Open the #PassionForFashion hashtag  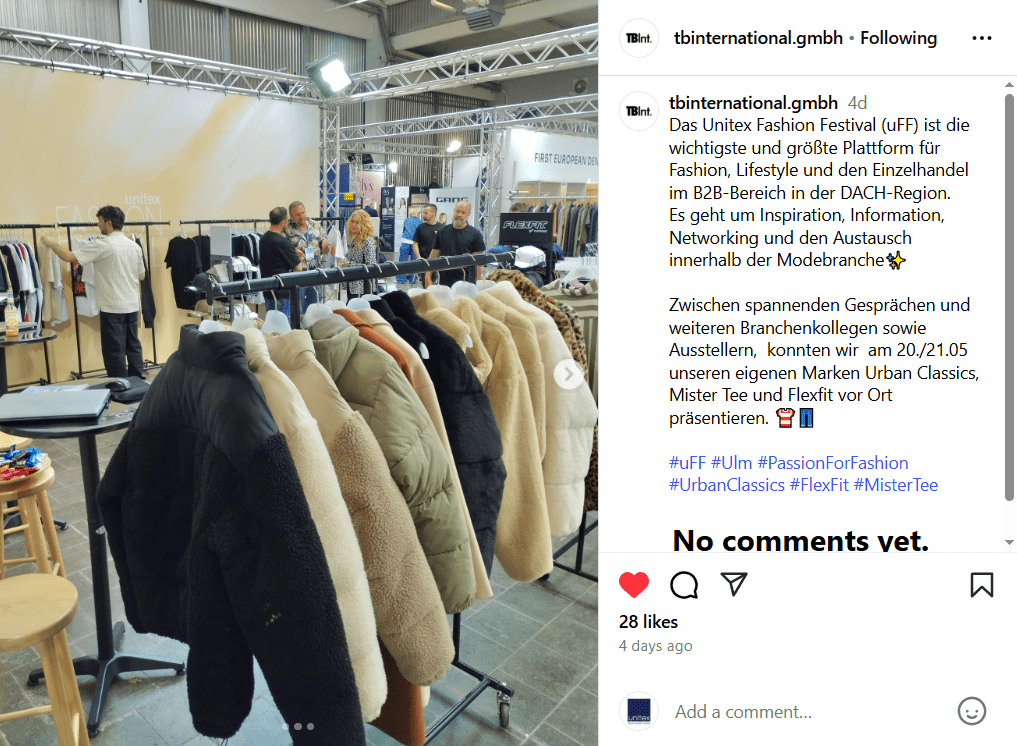833,463
